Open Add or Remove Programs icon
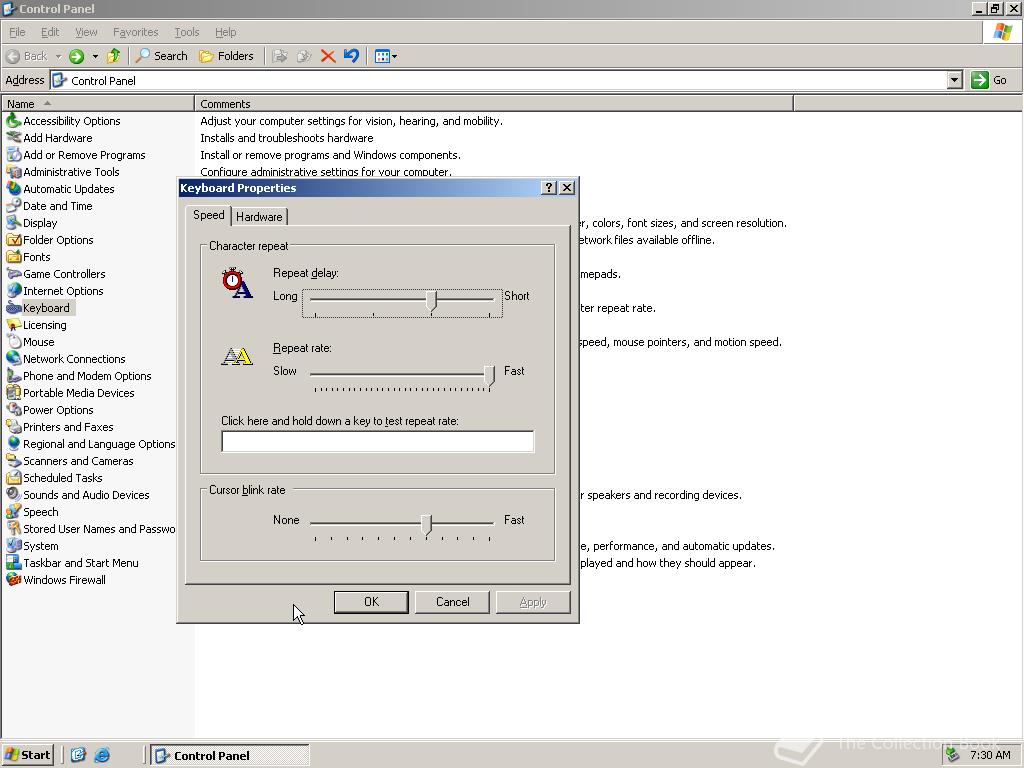The height and width of the screenshot is (768, 1024). coord(13,155)
